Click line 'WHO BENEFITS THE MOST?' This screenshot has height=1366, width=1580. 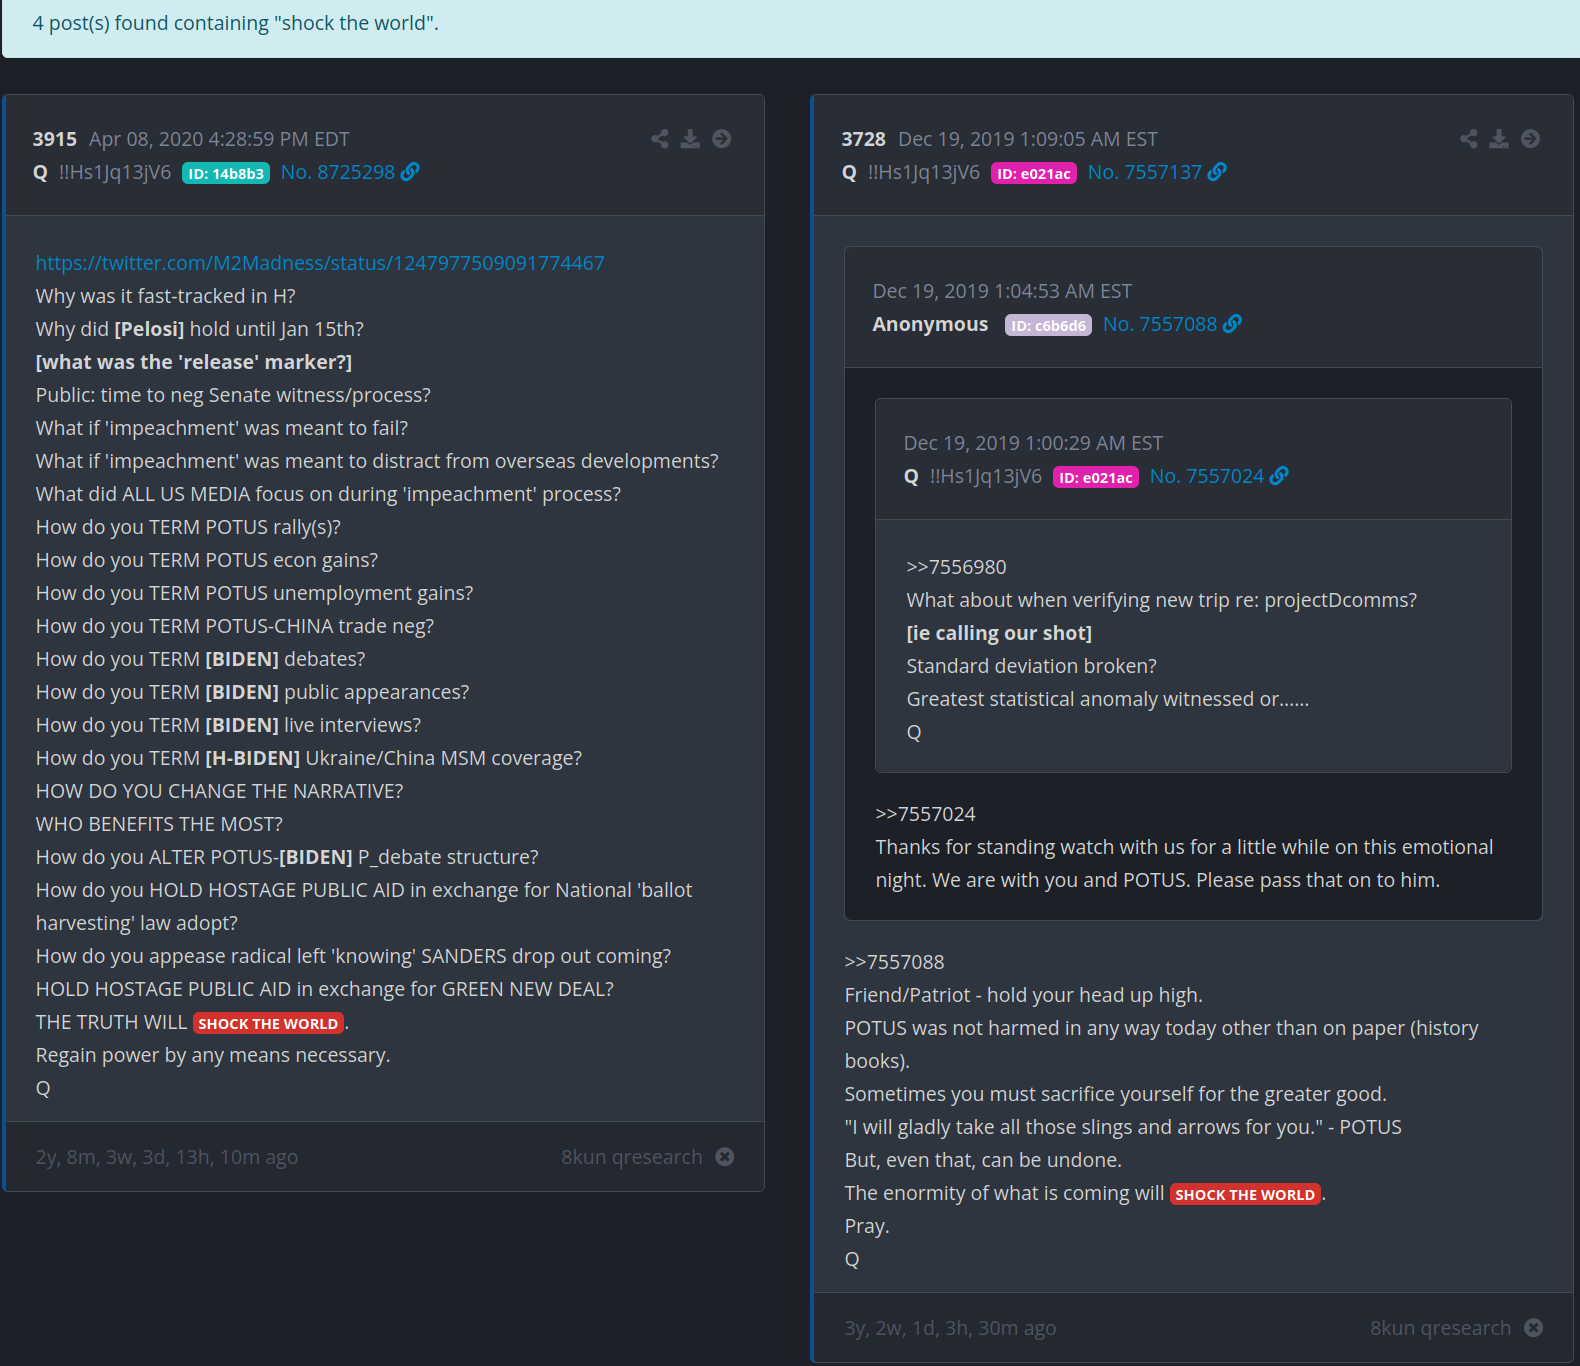click(x=159, y=824)
